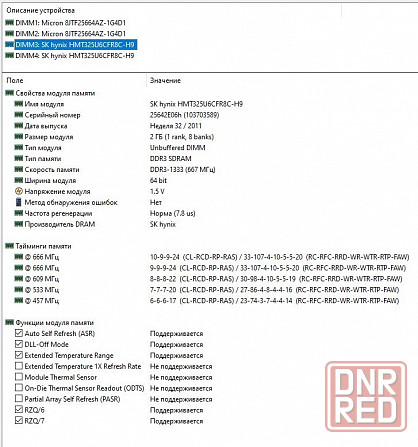Click memory icon beside DIMM2
Viewport: 418px width, 447px height.
coord(10,33)
